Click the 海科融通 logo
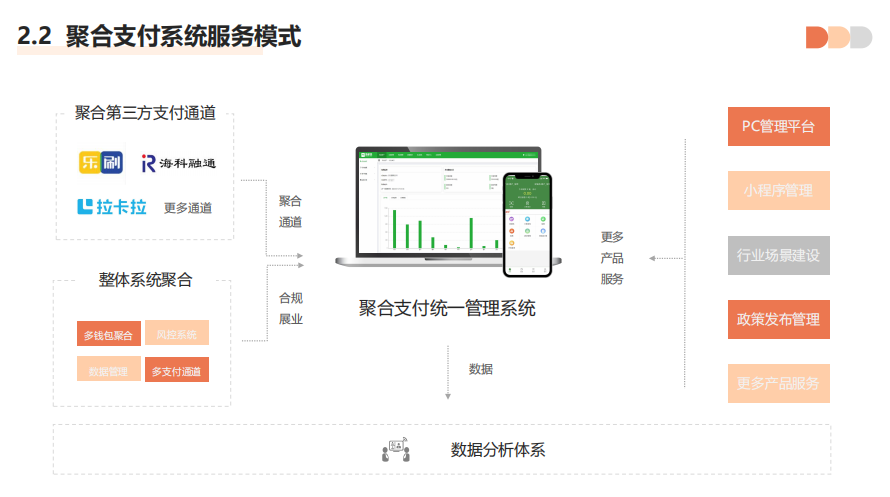This screenshot has width=890, height=497. [x=178, y=163]
